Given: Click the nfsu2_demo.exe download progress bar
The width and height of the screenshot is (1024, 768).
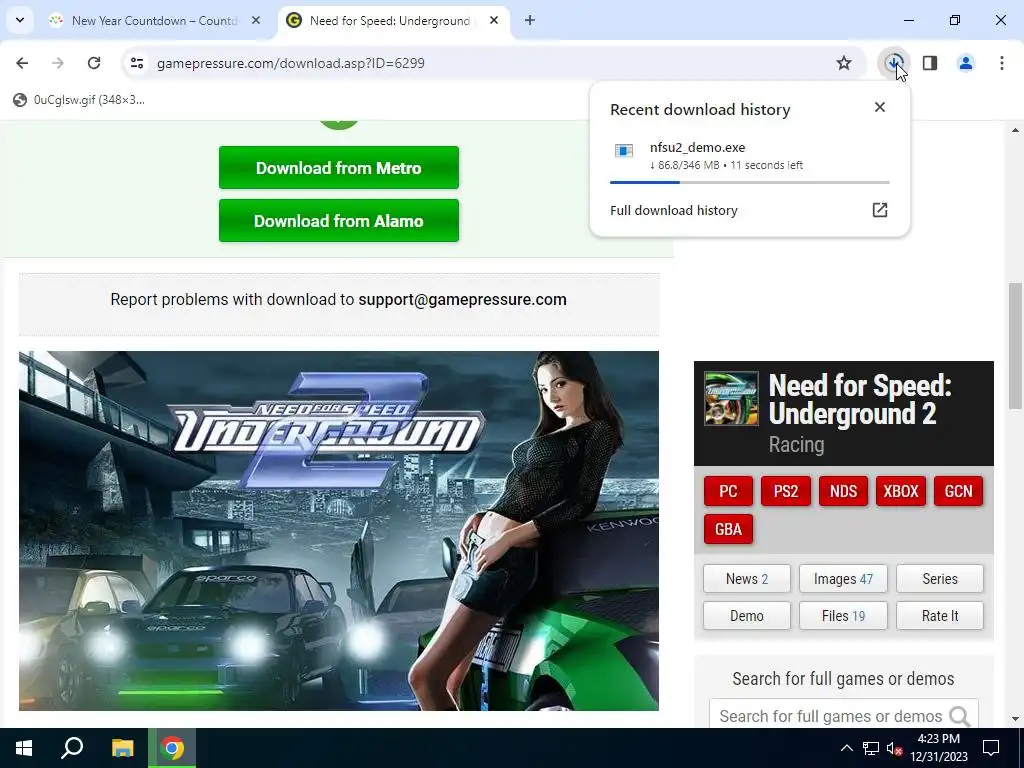Looking at the screenshot, I should 750,183.
